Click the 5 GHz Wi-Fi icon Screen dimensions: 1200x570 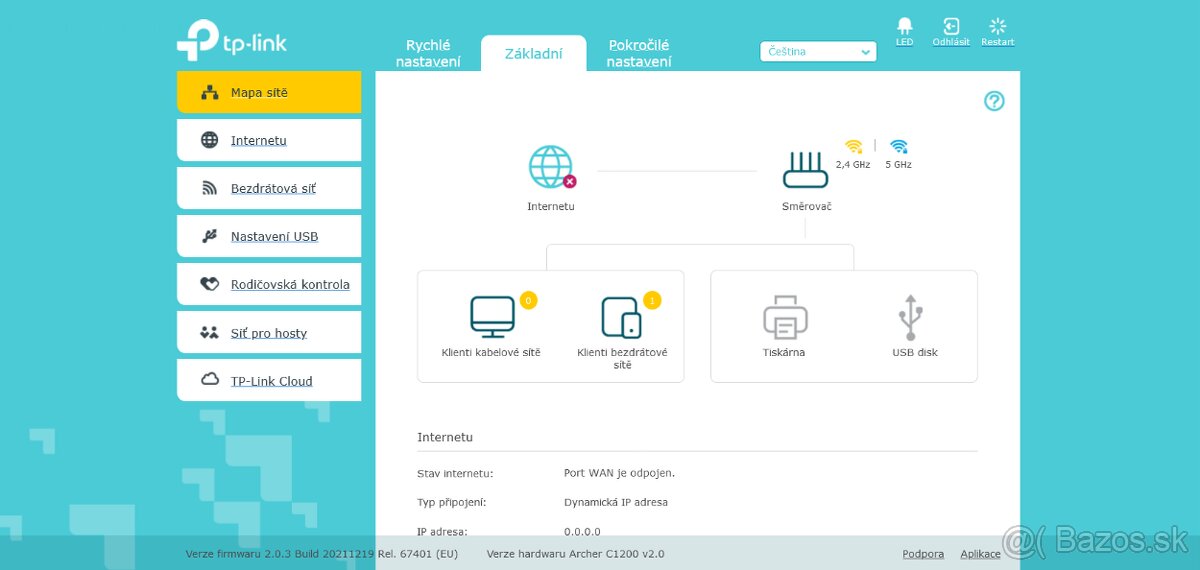point(898,146)
